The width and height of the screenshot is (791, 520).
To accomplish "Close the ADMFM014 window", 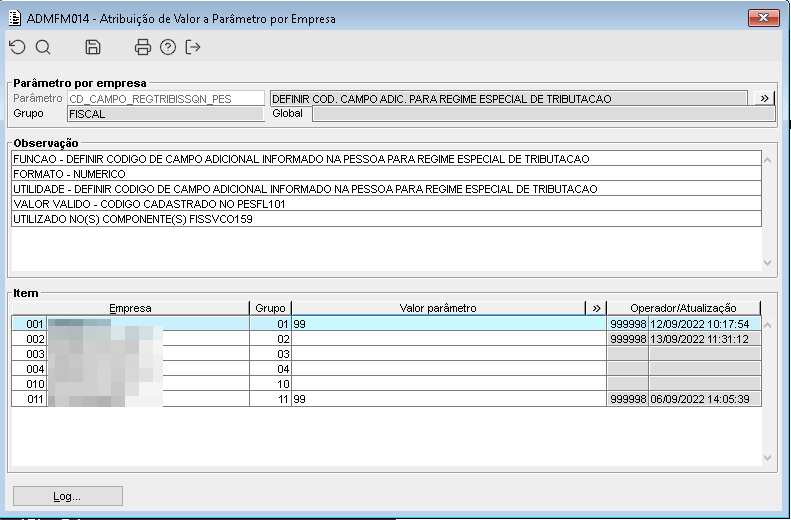I will click(x=764, y=18).
